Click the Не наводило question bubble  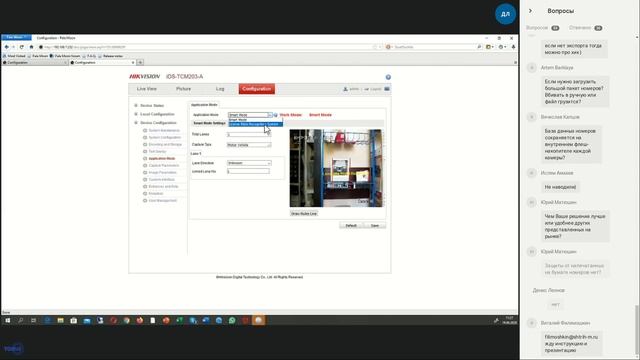560,187
